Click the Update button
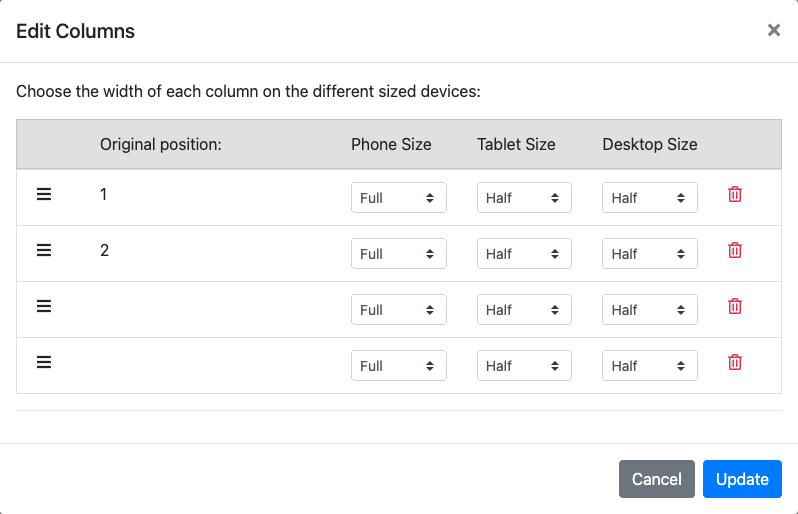Viewport: 798px width, 514px height. 741,479
